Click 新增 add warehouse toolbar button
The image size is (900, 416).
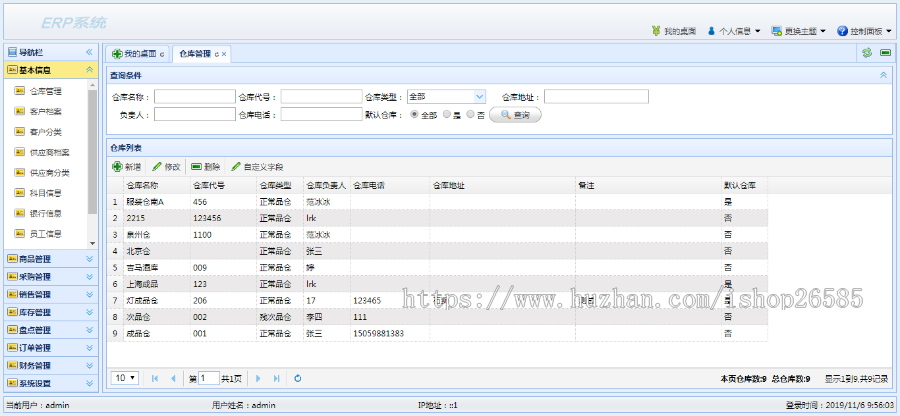click(x=126, y=167)
